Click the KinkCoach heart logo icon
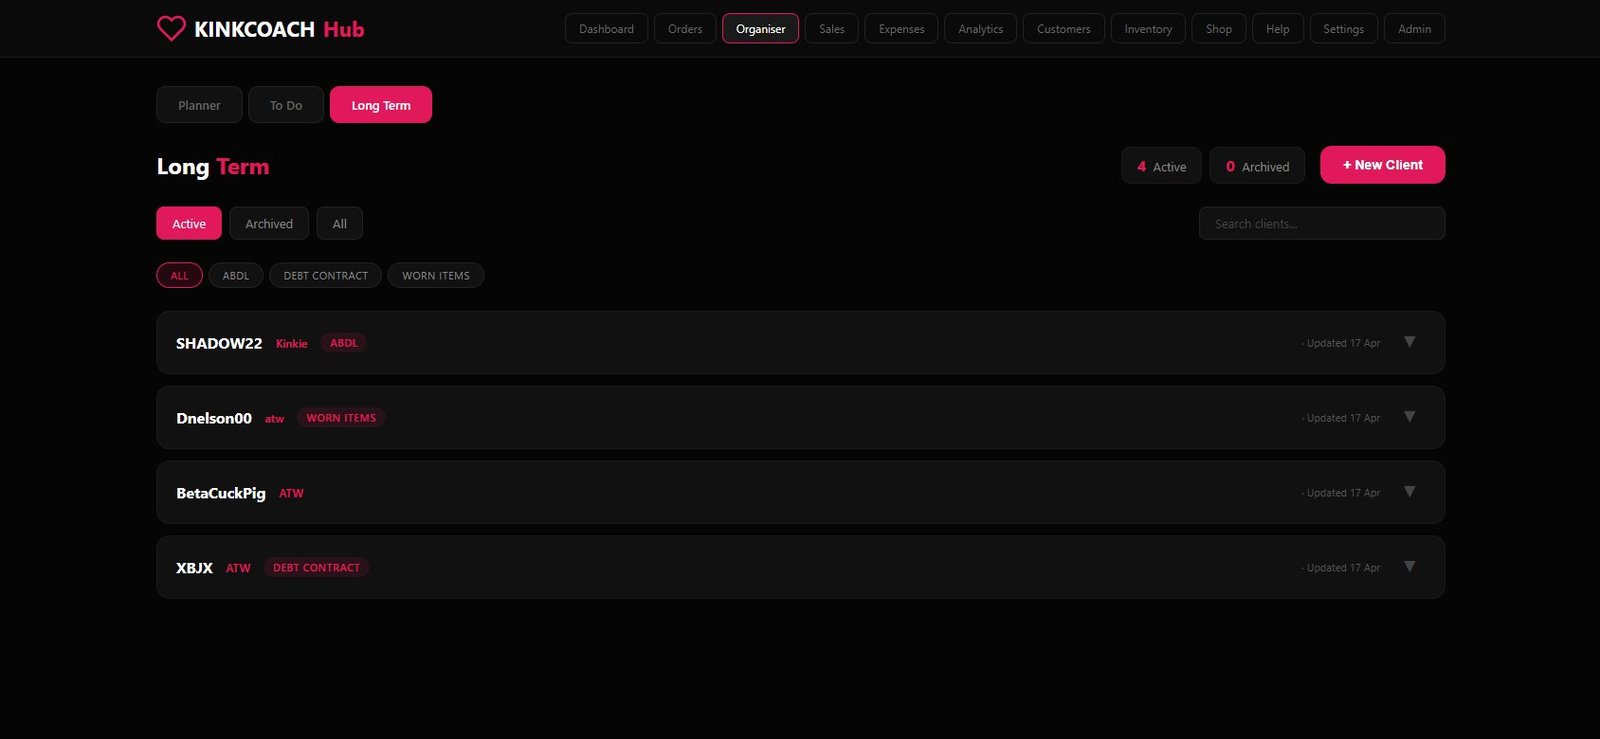 (171, 29)
